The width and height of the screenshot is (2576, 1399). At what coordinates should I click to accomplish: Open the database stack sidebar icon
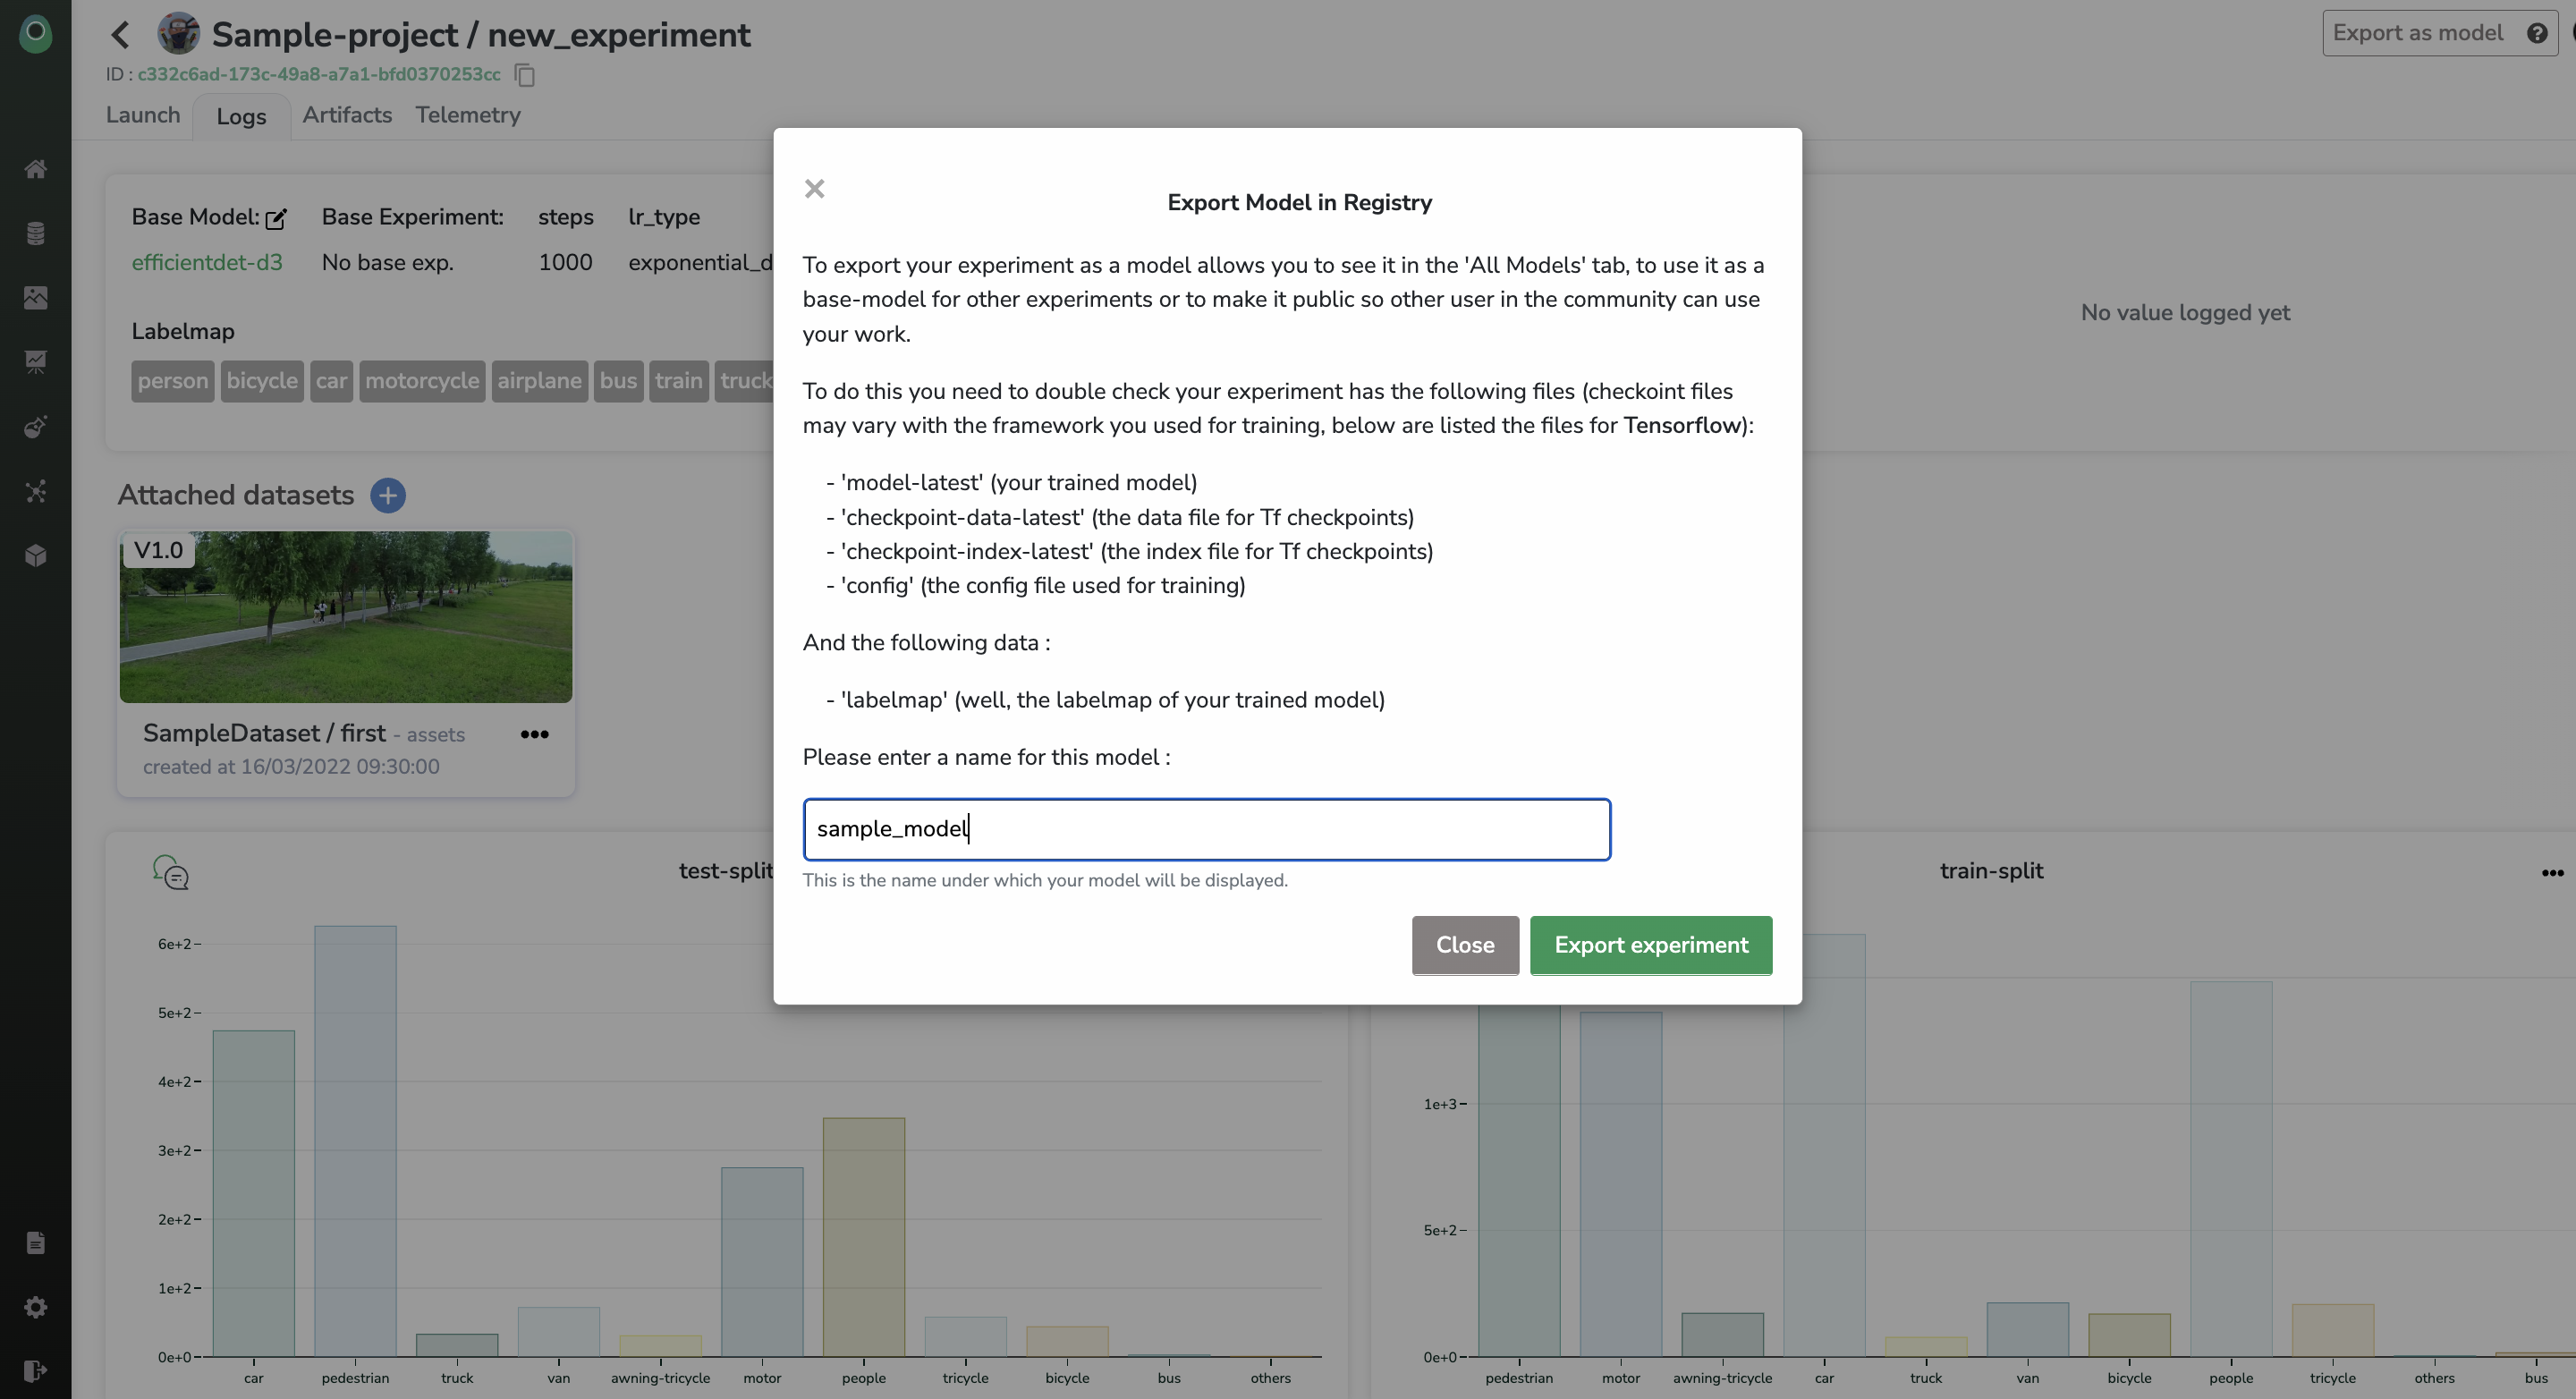click(x=35, y=233)
